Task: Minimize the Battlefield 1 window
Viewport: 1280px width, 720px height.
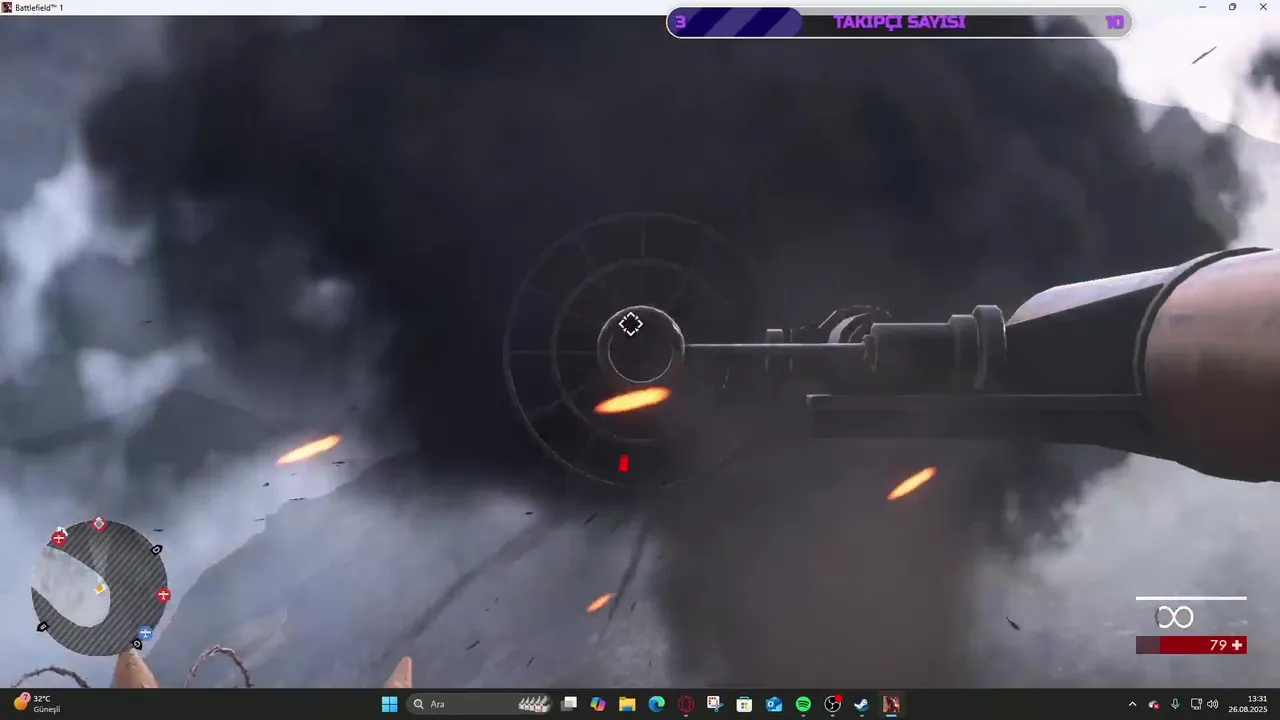Action: point(1203,7)
